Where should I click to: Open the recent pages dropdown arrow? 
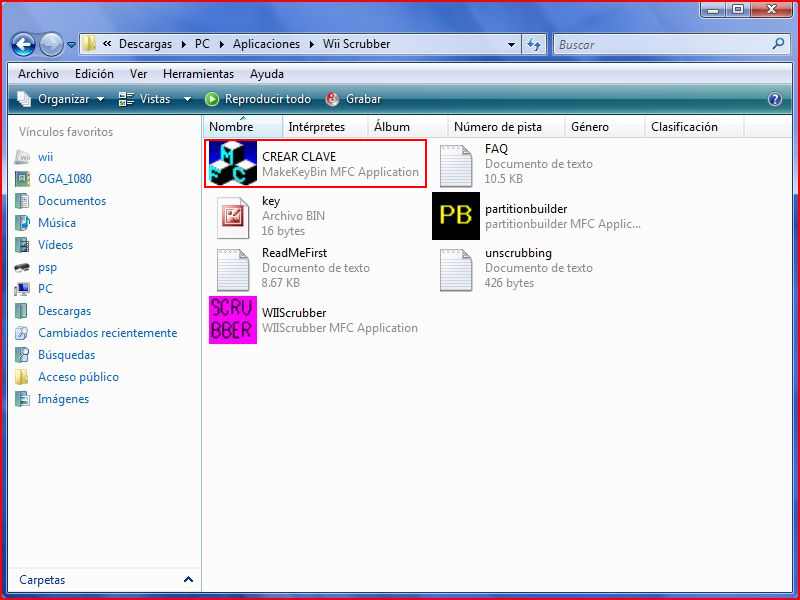[71, 45]
